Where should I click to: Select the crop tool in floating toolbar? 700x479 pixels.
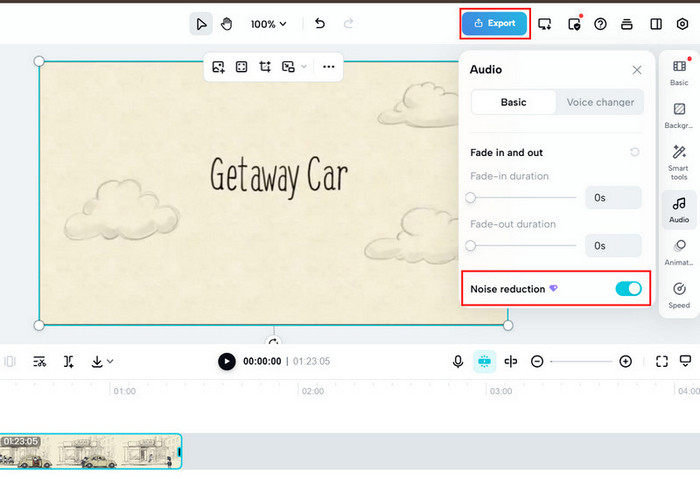(x=265, y=67)
